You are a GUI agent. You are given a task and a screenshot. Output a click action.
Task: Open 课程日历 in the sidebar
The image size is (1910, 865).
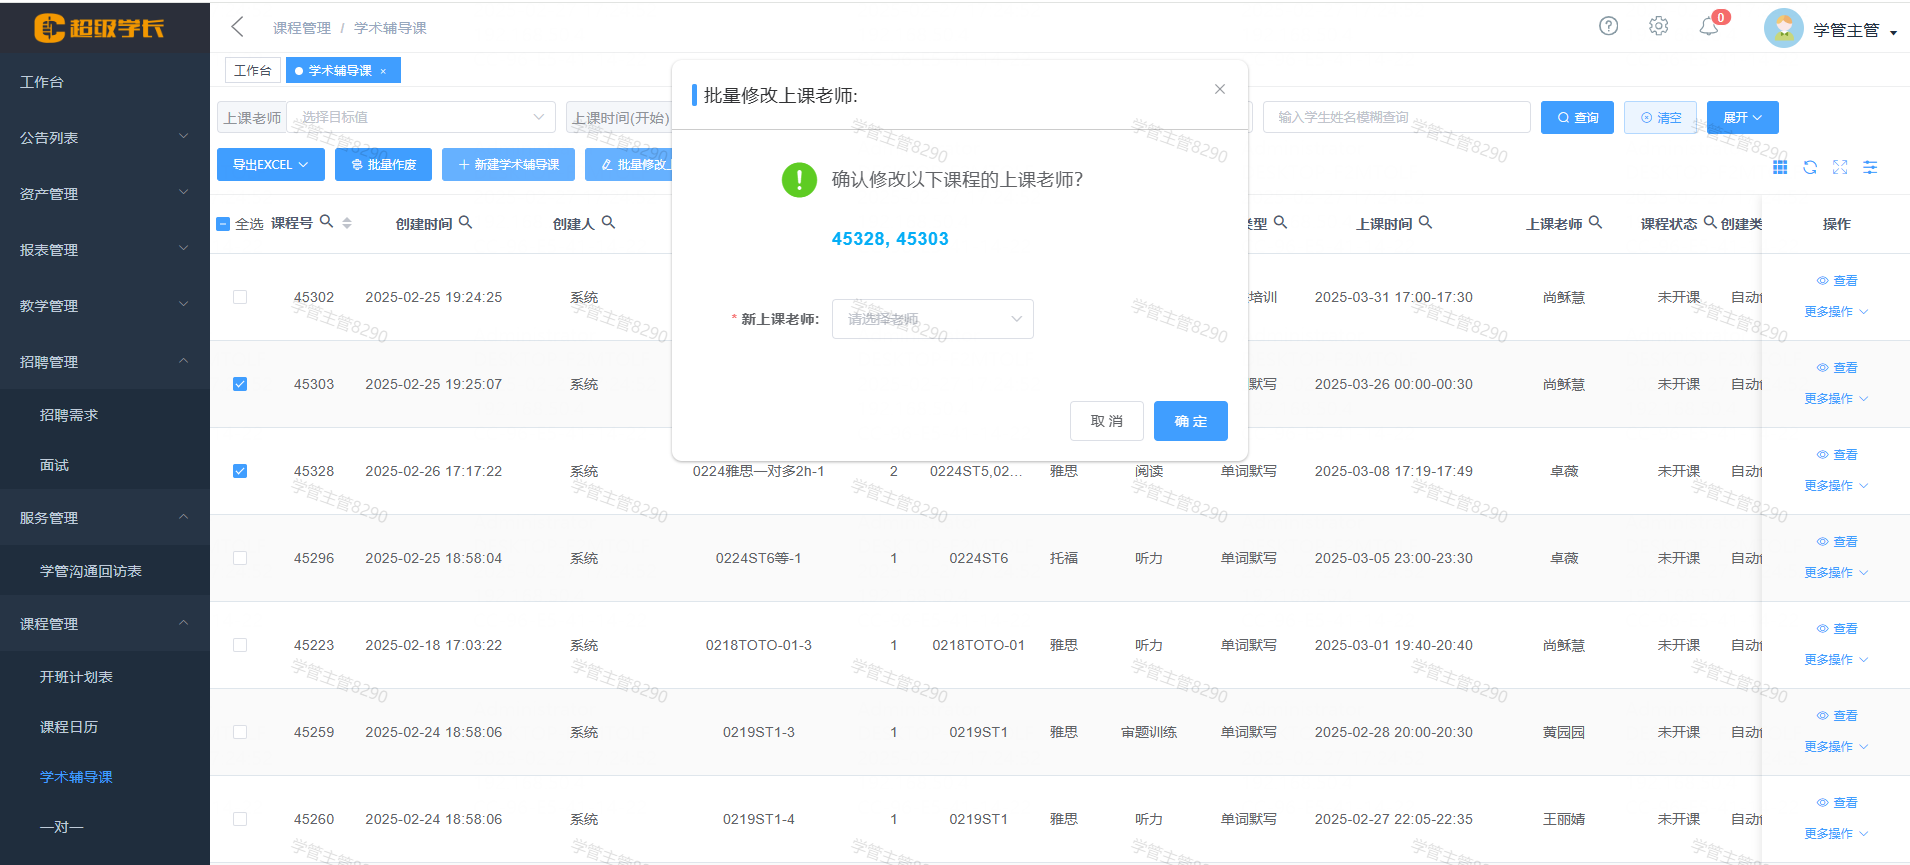pos(69,727)
